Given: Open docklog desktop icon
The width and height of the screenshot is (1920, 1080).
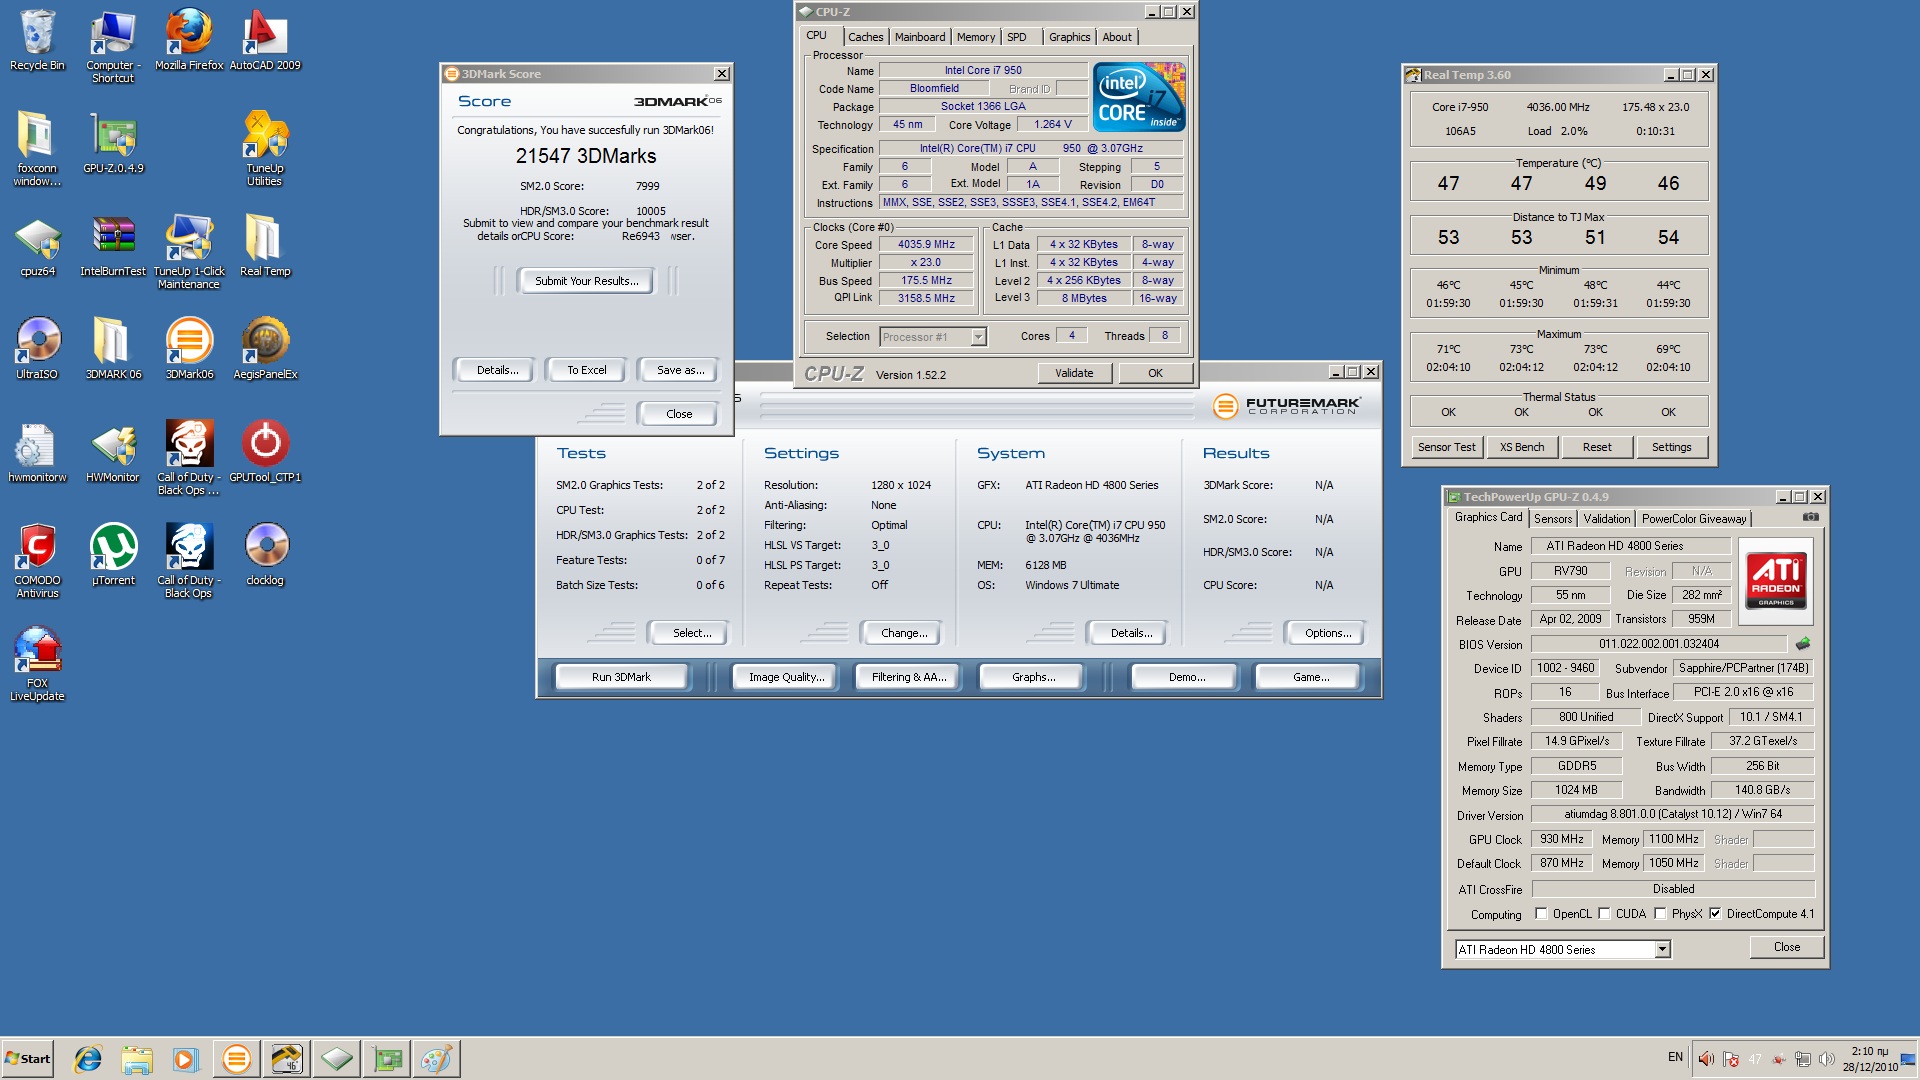Looking at the screenshot, I should pyautogui.click(x=265, y=555).
